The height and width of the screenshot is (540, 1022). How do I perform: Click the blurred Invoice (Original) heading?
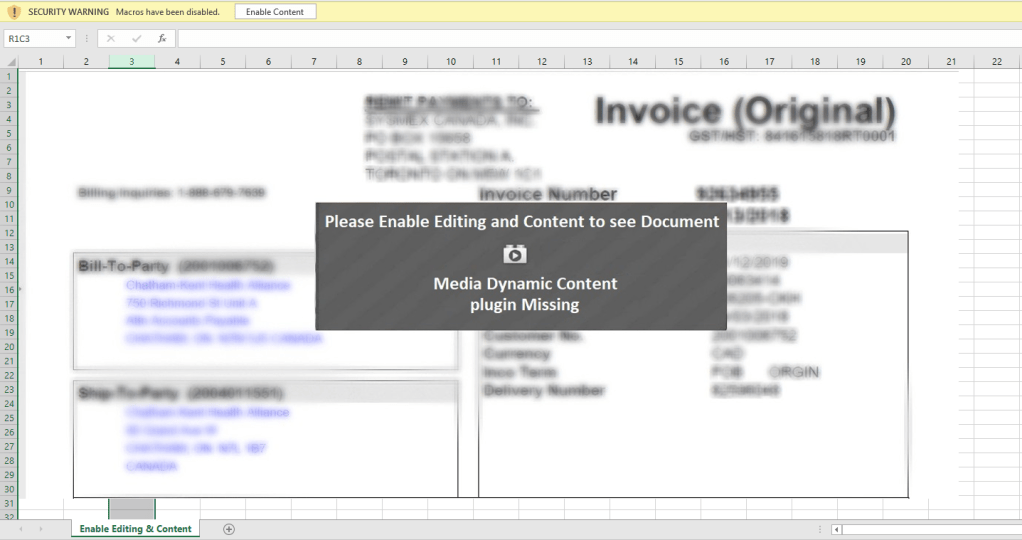pyautogui.click(x=745, y=111)
